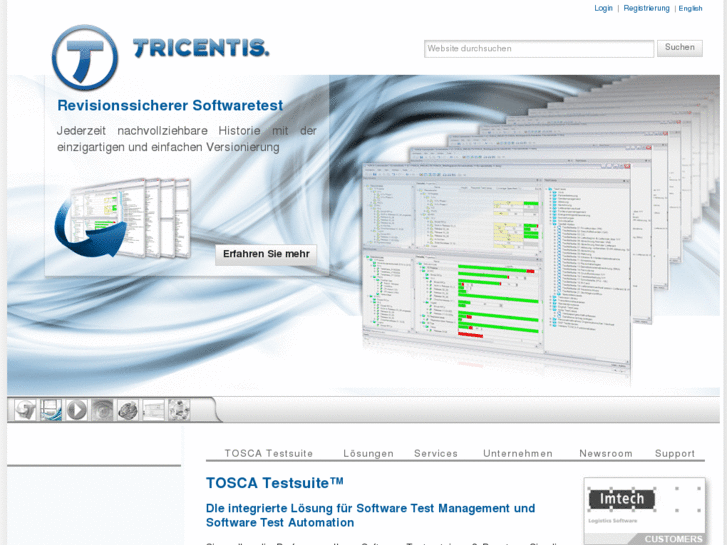727x545 pixels.
Task: Click the integrierte Lösung subheading text
Action: click(370, 515)
